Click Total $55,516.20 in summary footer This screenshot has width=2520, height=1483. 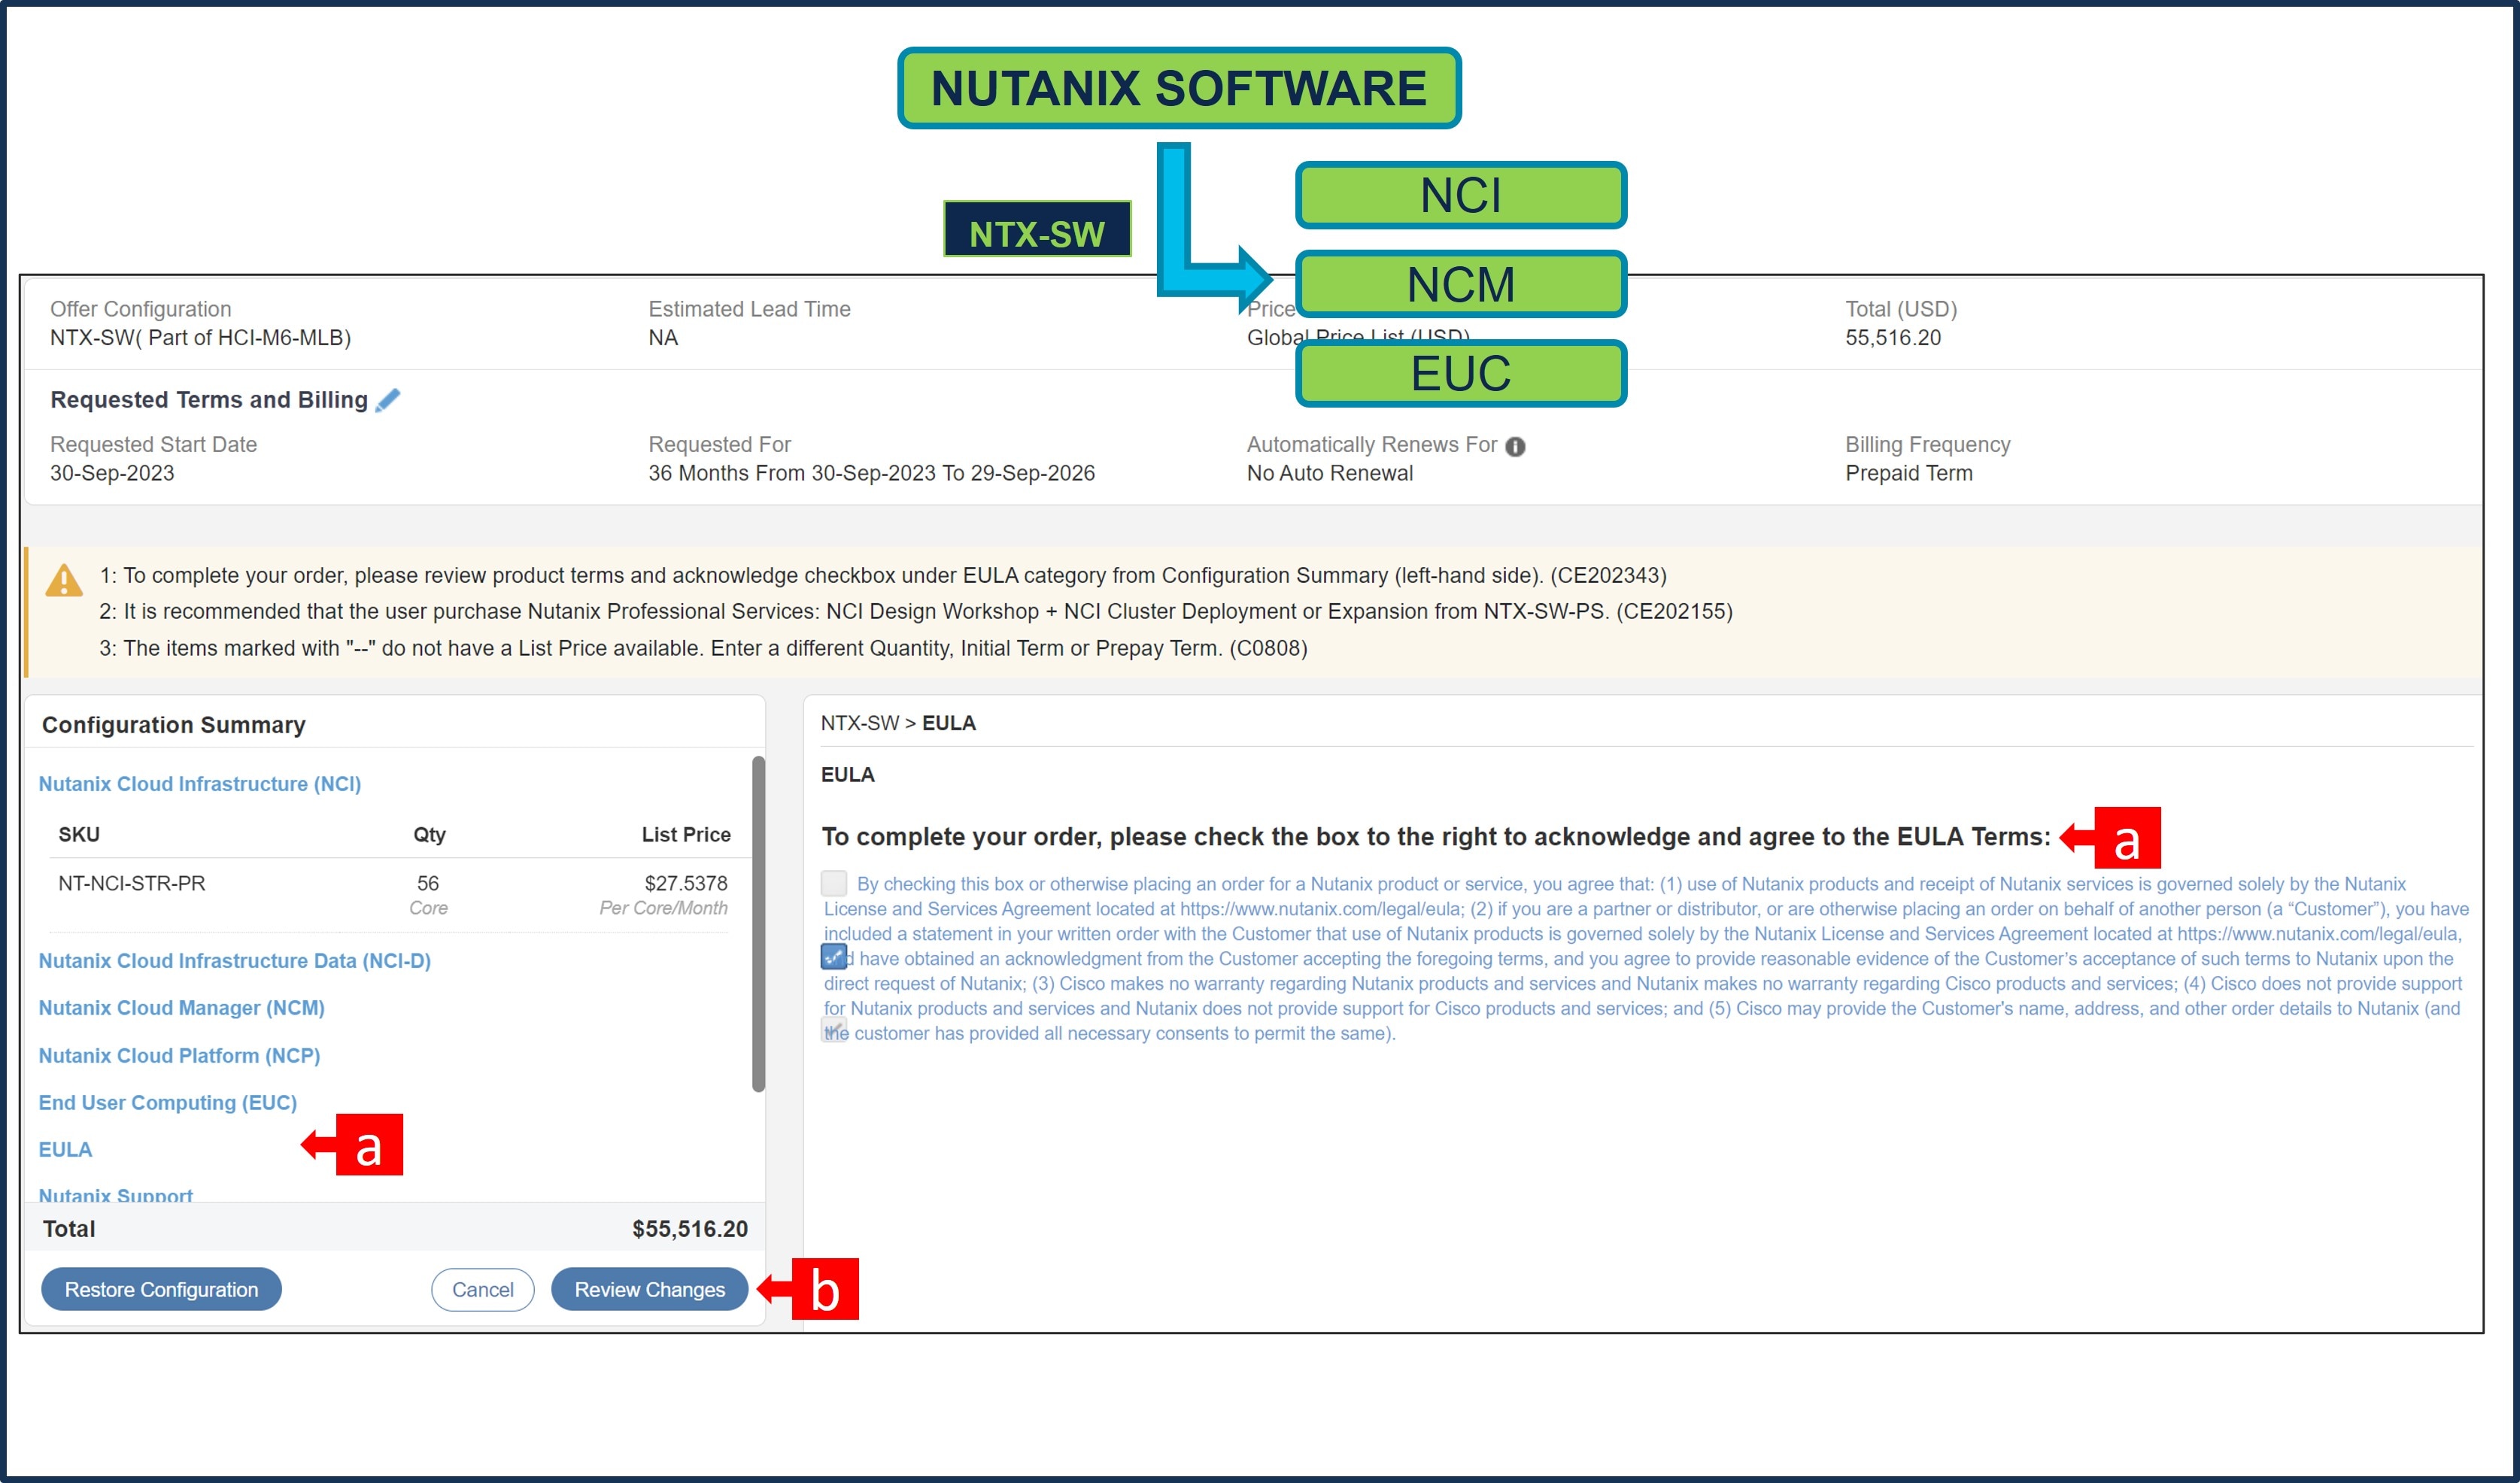coord(690,1229)
